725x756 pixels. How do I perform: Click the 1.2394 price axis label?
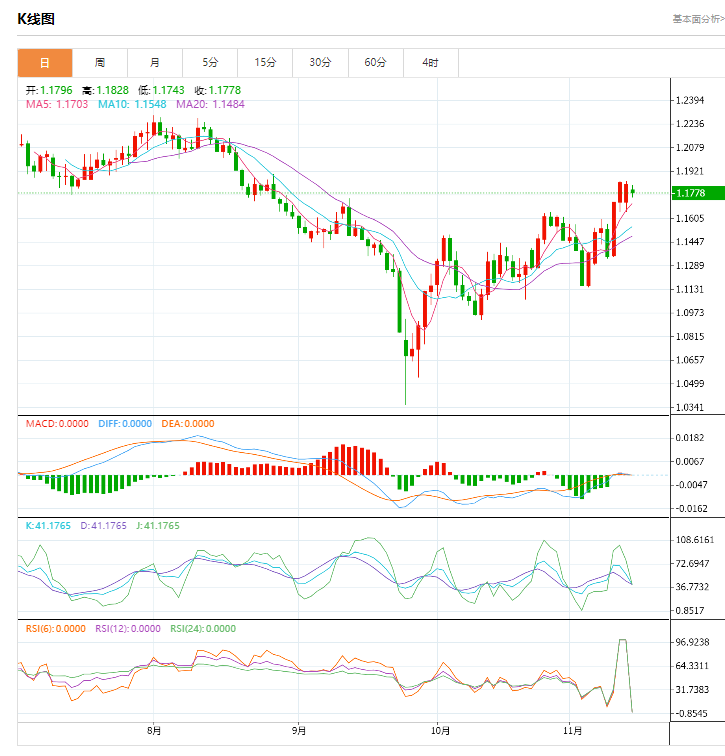[690, 100]
